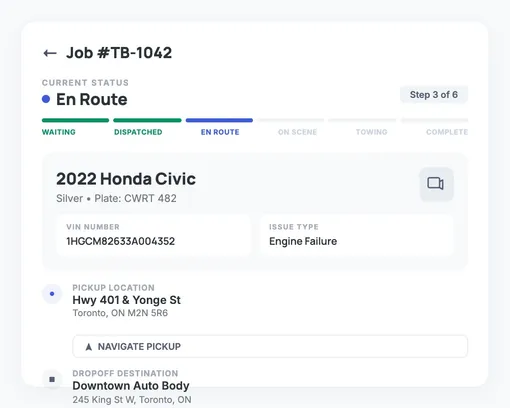510x408 pixels.
Task: Click the blue En Route status dot
Action: (x=46, y=99)
